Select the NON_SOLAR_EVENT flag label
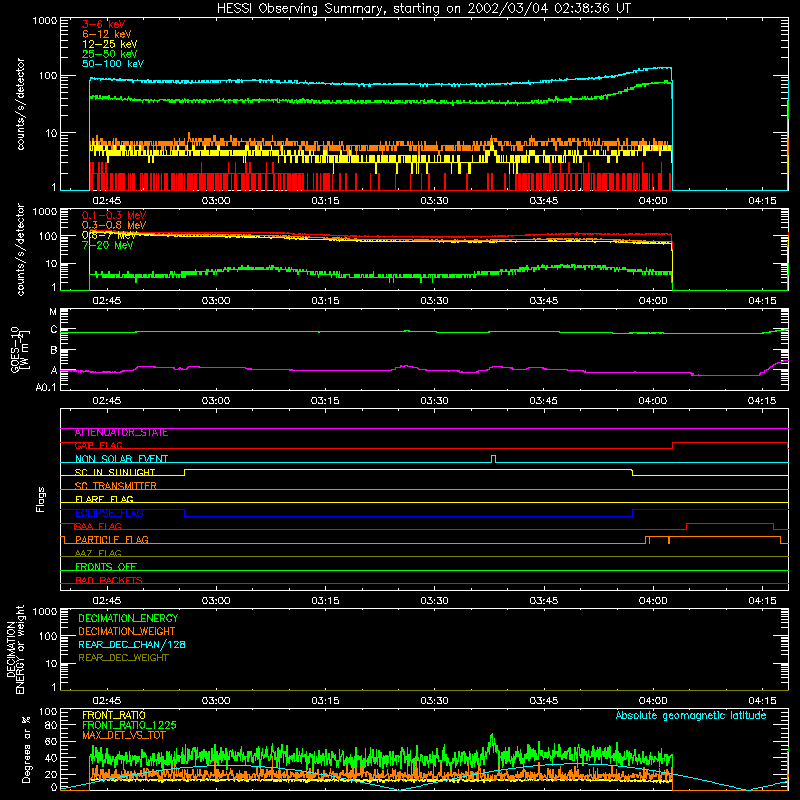The width and height of the screenshot is (800, 800). [121, 459]
